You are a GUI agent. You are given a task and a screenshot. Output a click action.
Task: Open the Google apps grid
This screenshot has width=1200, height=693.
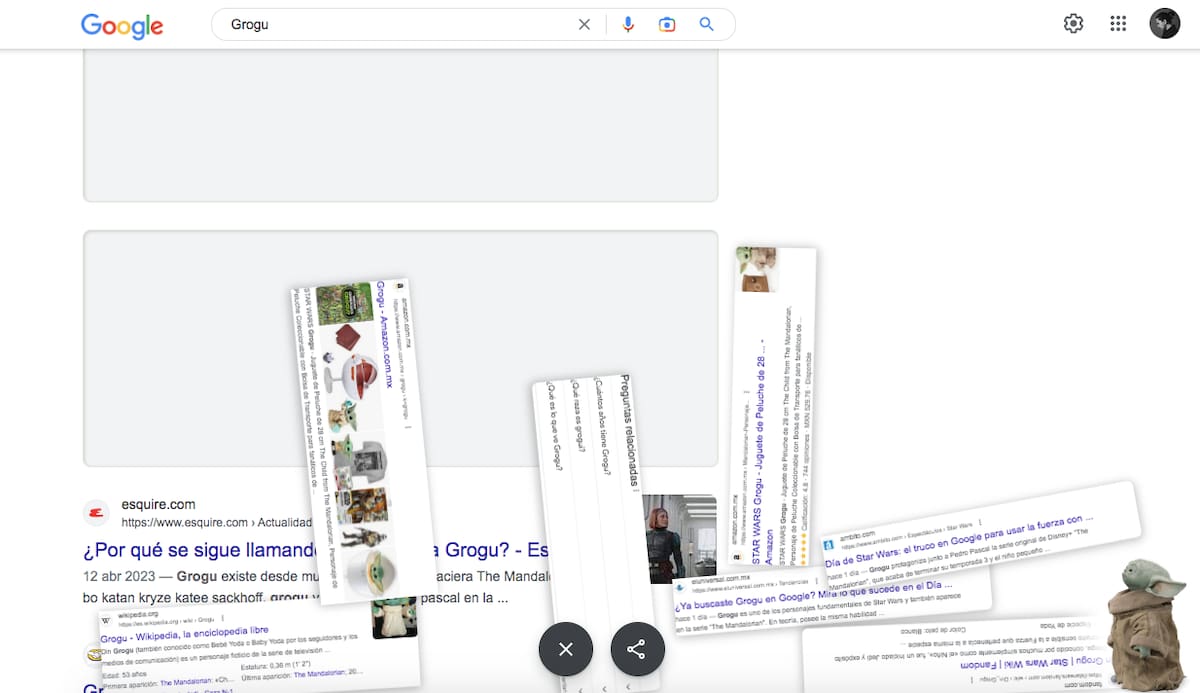1119,24
